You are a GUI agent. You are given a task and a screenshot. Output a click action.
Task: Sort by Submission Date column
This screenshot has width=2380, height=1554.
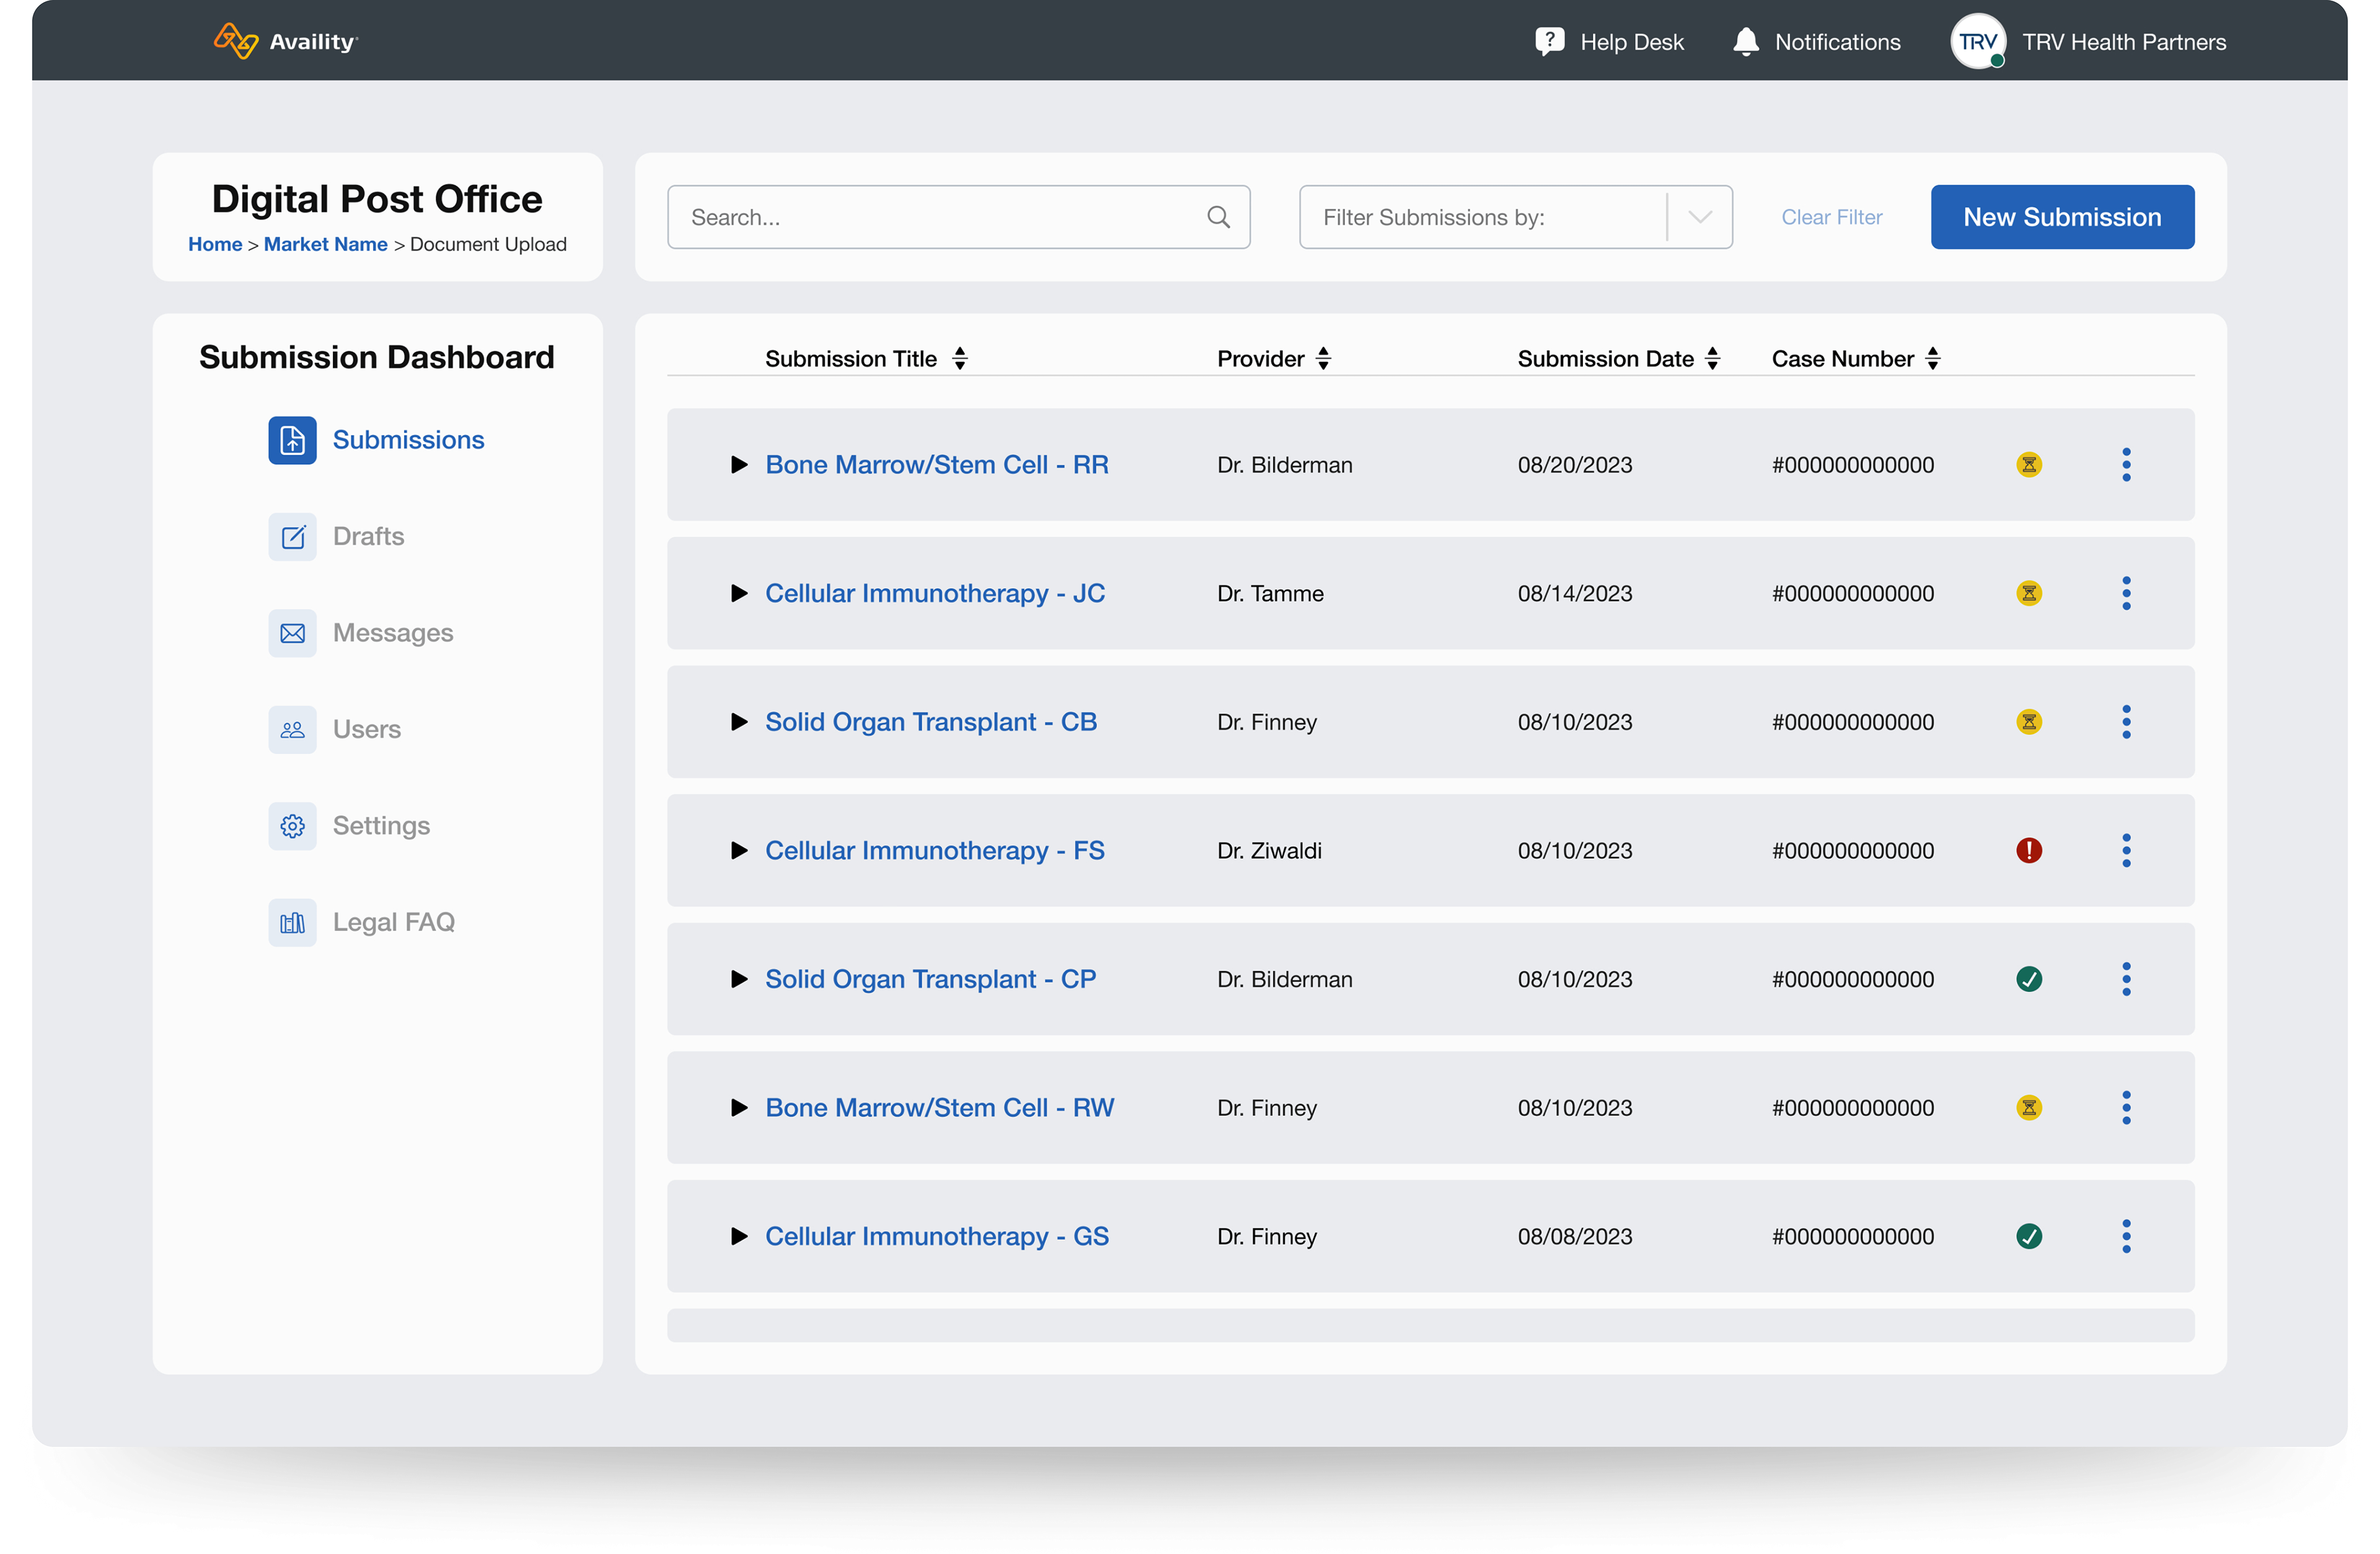1712,358
